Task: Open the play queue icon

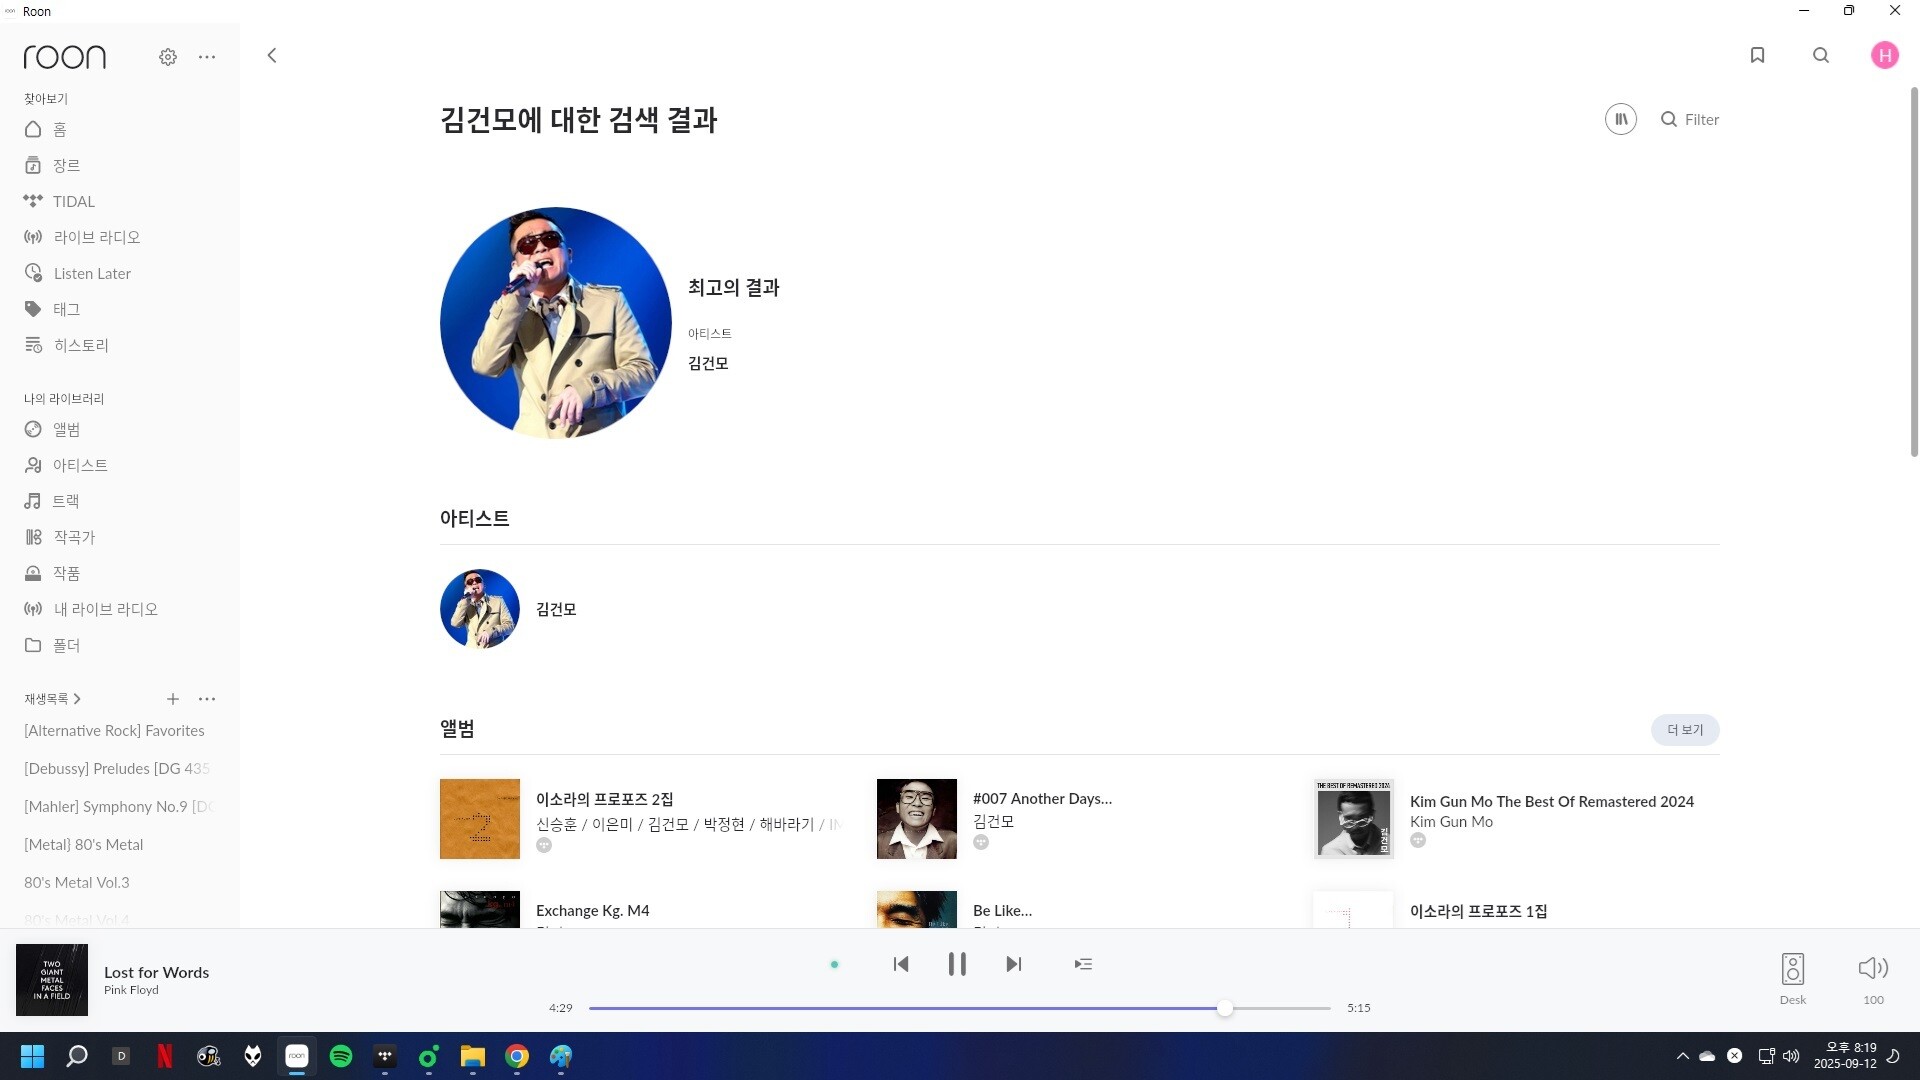Action: tap(1083, 964)
